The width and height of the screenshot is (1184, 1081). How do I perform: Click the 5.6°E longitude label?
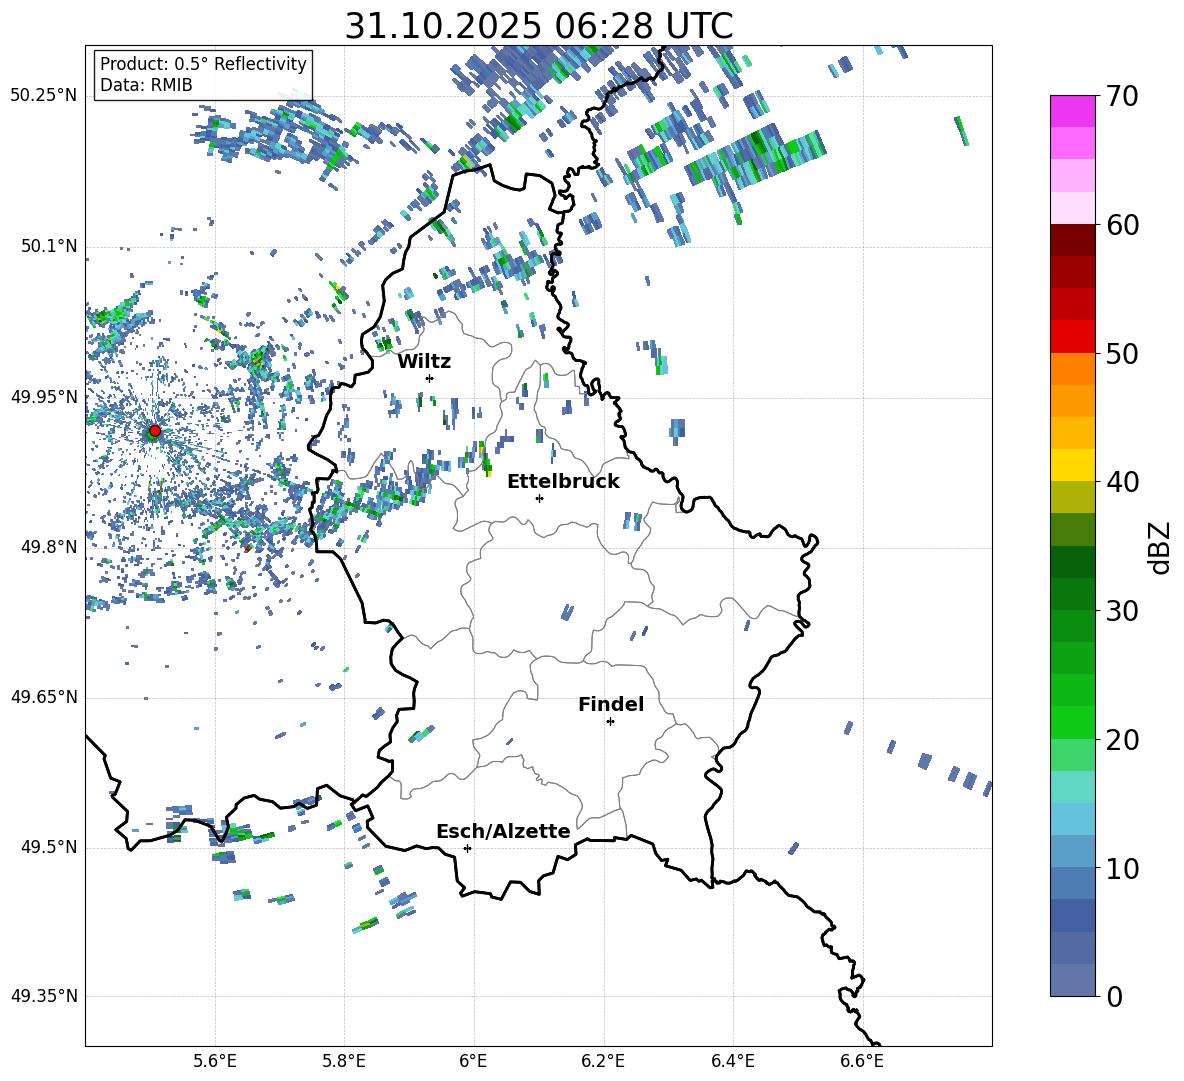pyautogui.click(x=215, y=1061)
